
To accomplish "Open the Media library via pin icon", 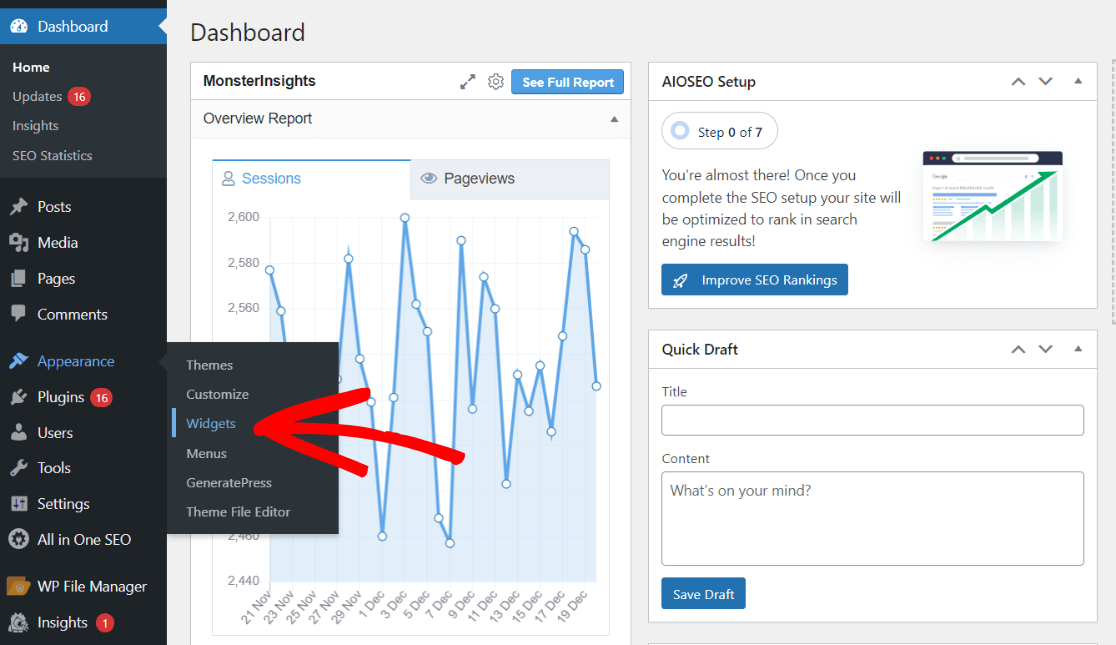I will tap(21, 242).
